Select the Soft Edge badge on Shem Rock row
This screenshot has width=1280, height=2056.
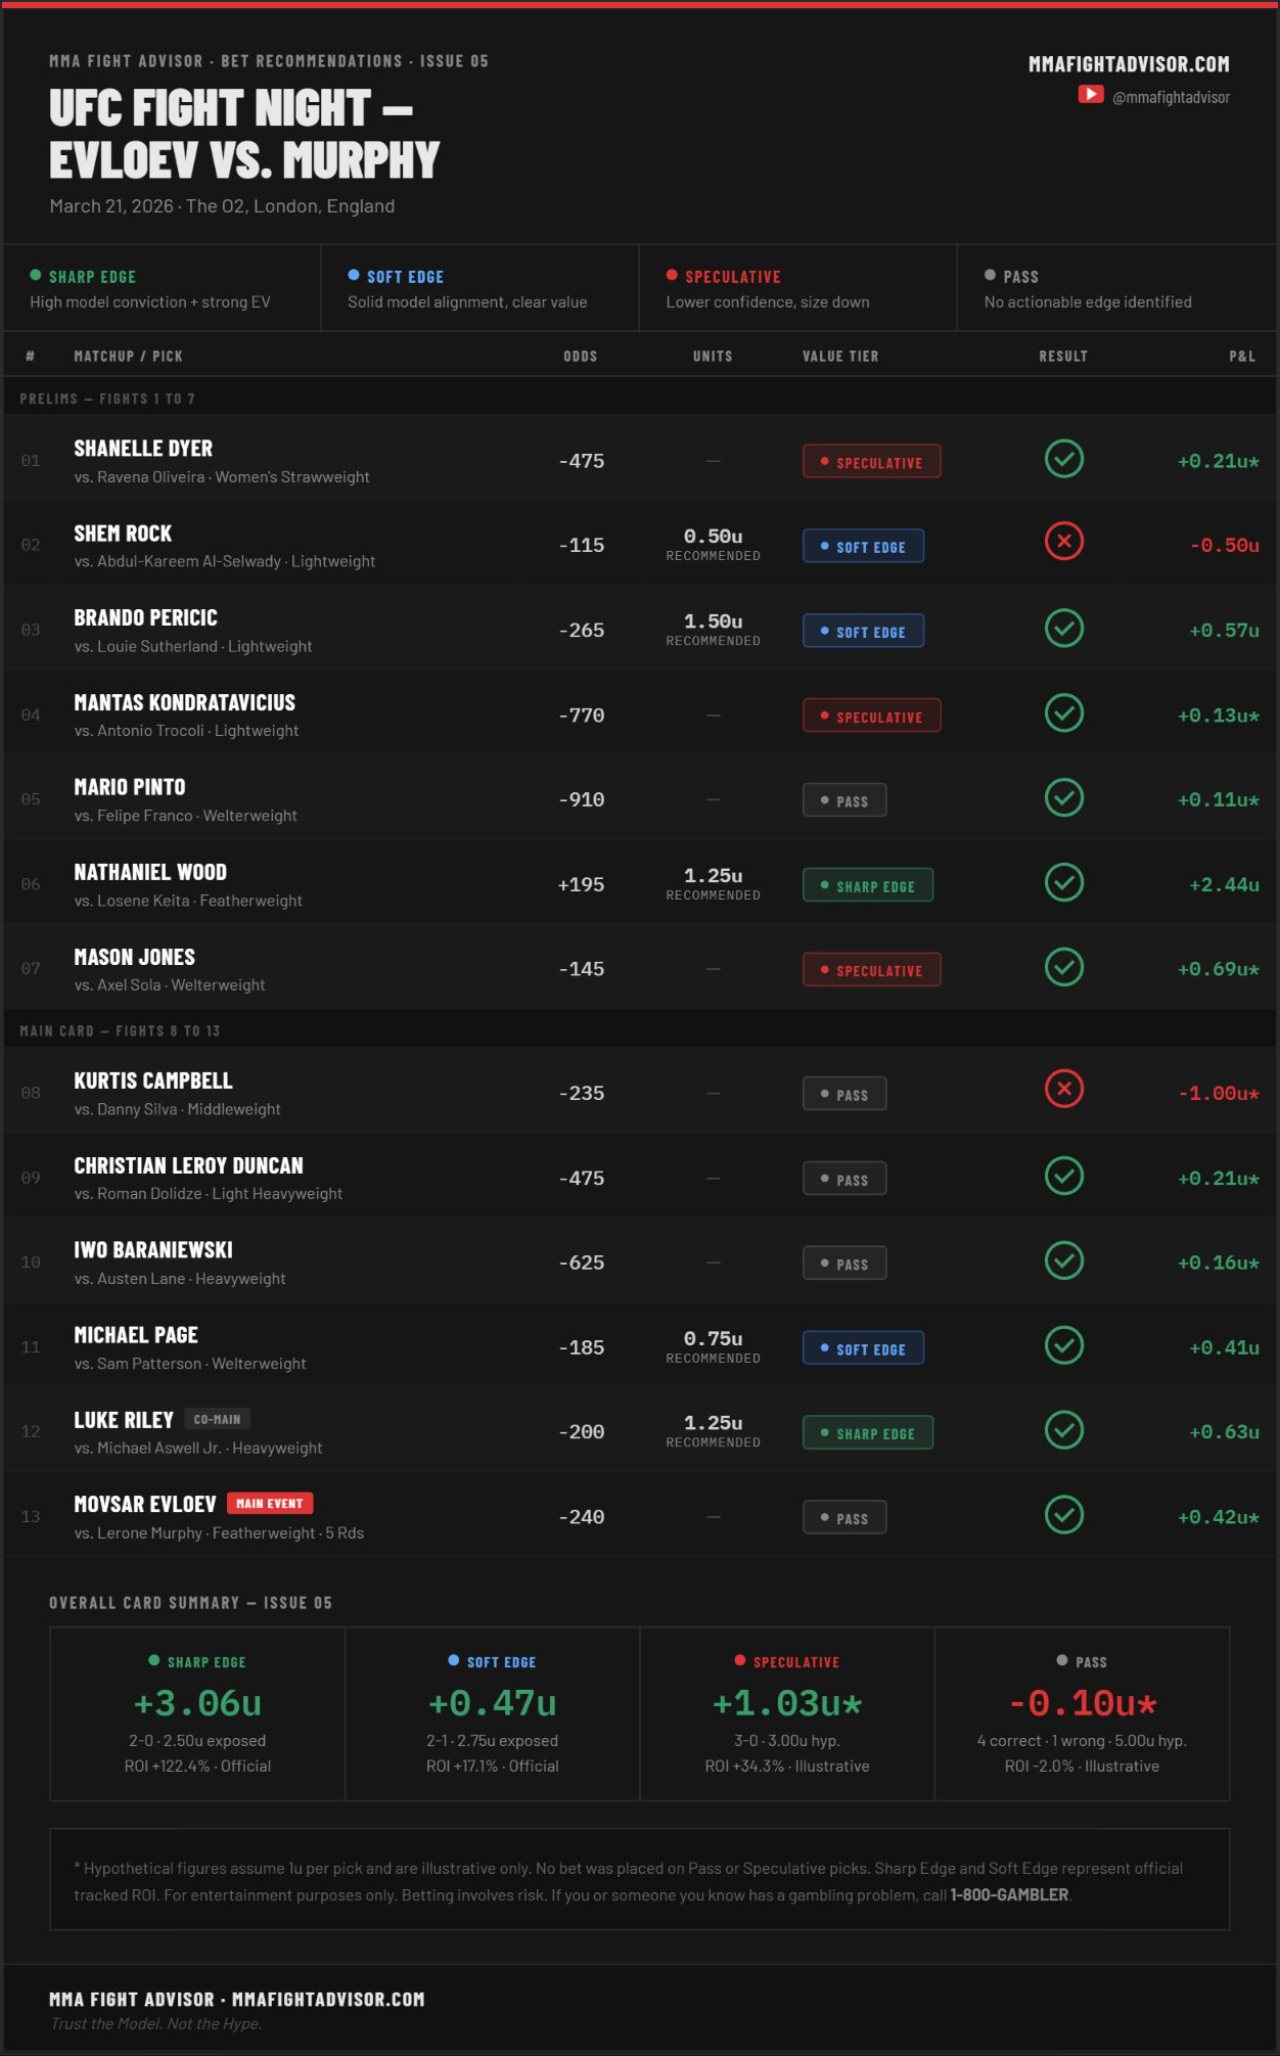click(x=863, y=546)
